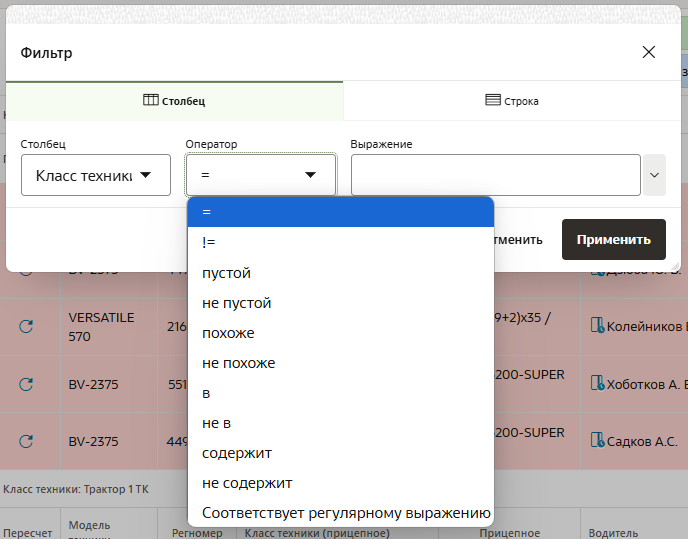This screenshot has width=688, height=539.
Task: Switch to the Столбец tab
Action: click(174, 101)
